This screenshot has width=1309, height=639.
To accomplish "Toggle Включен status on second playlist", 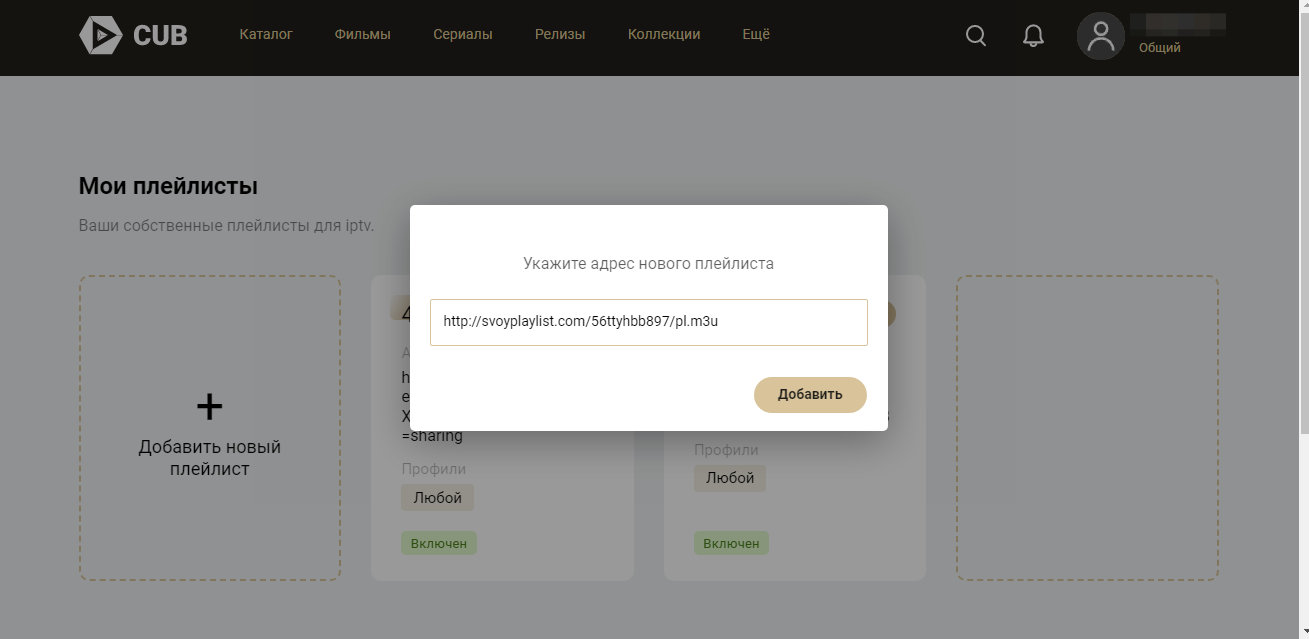I will pyautogui.click(x=731, y=543).
